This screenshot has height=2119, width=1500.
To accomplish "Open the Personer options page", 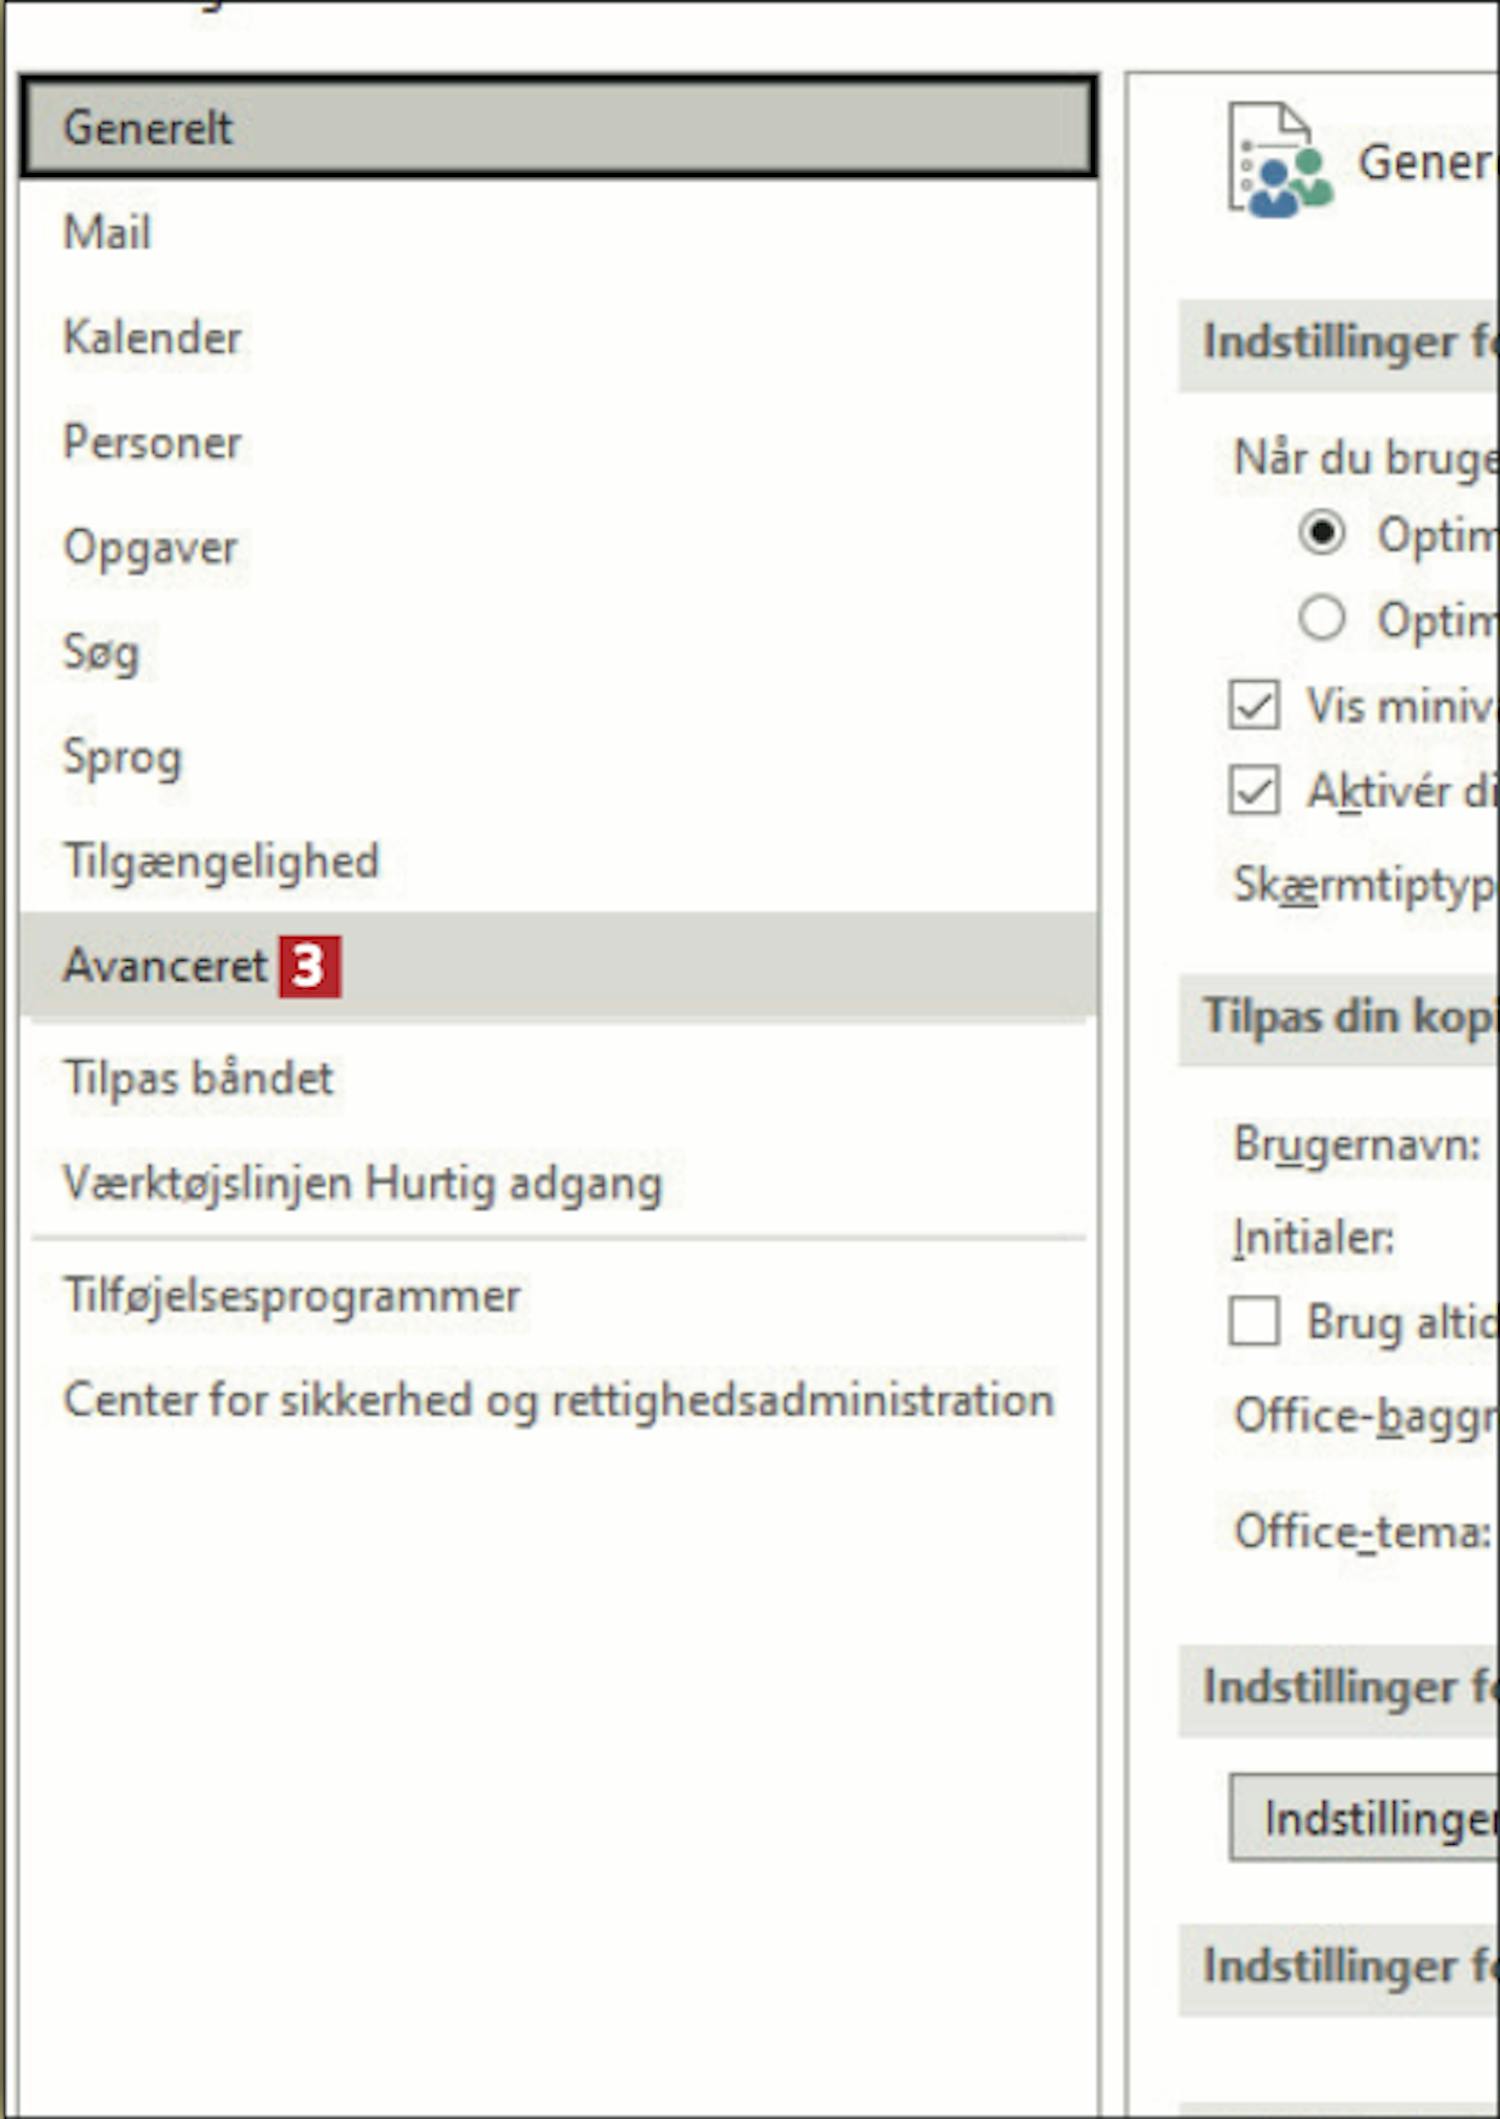I will (558, 442).
